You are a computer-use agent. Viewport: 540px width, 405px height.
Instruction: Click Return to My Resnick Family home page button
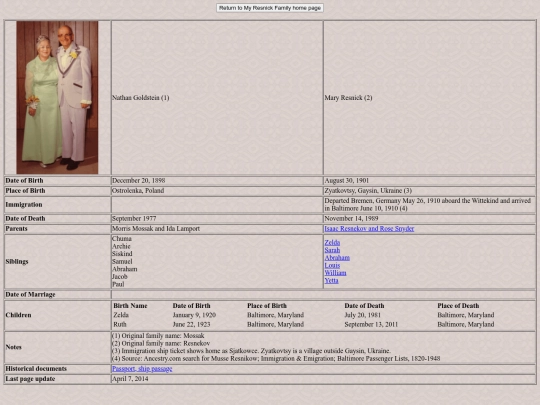(x=270, y=8)
